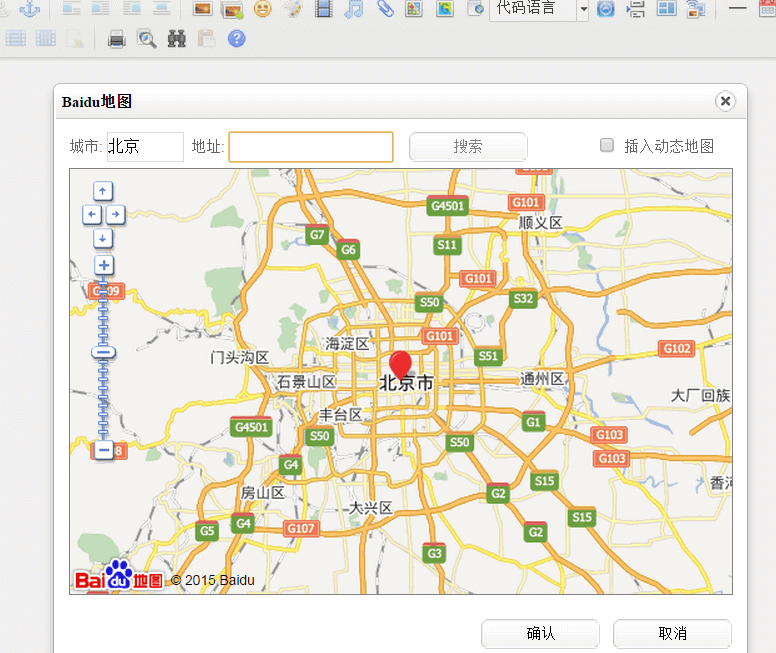Viewport: 776px width, 653px height.
Task: Pan the map down with arrow button
Action: coord(103,239)
